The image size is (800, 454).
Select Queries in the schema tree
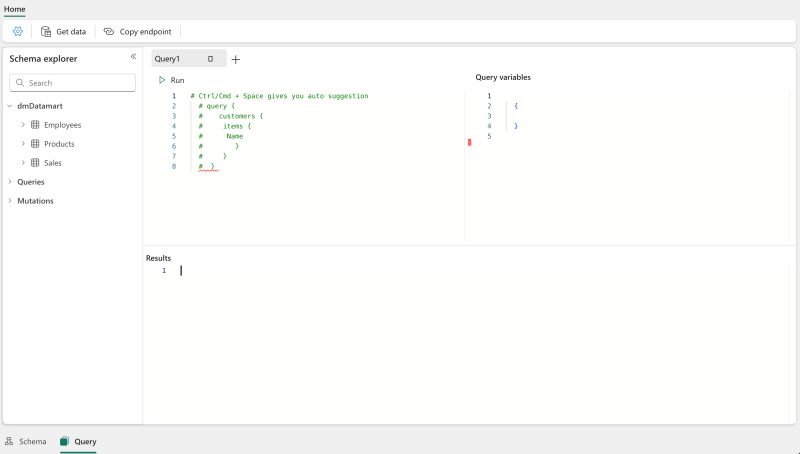point(31,182)
